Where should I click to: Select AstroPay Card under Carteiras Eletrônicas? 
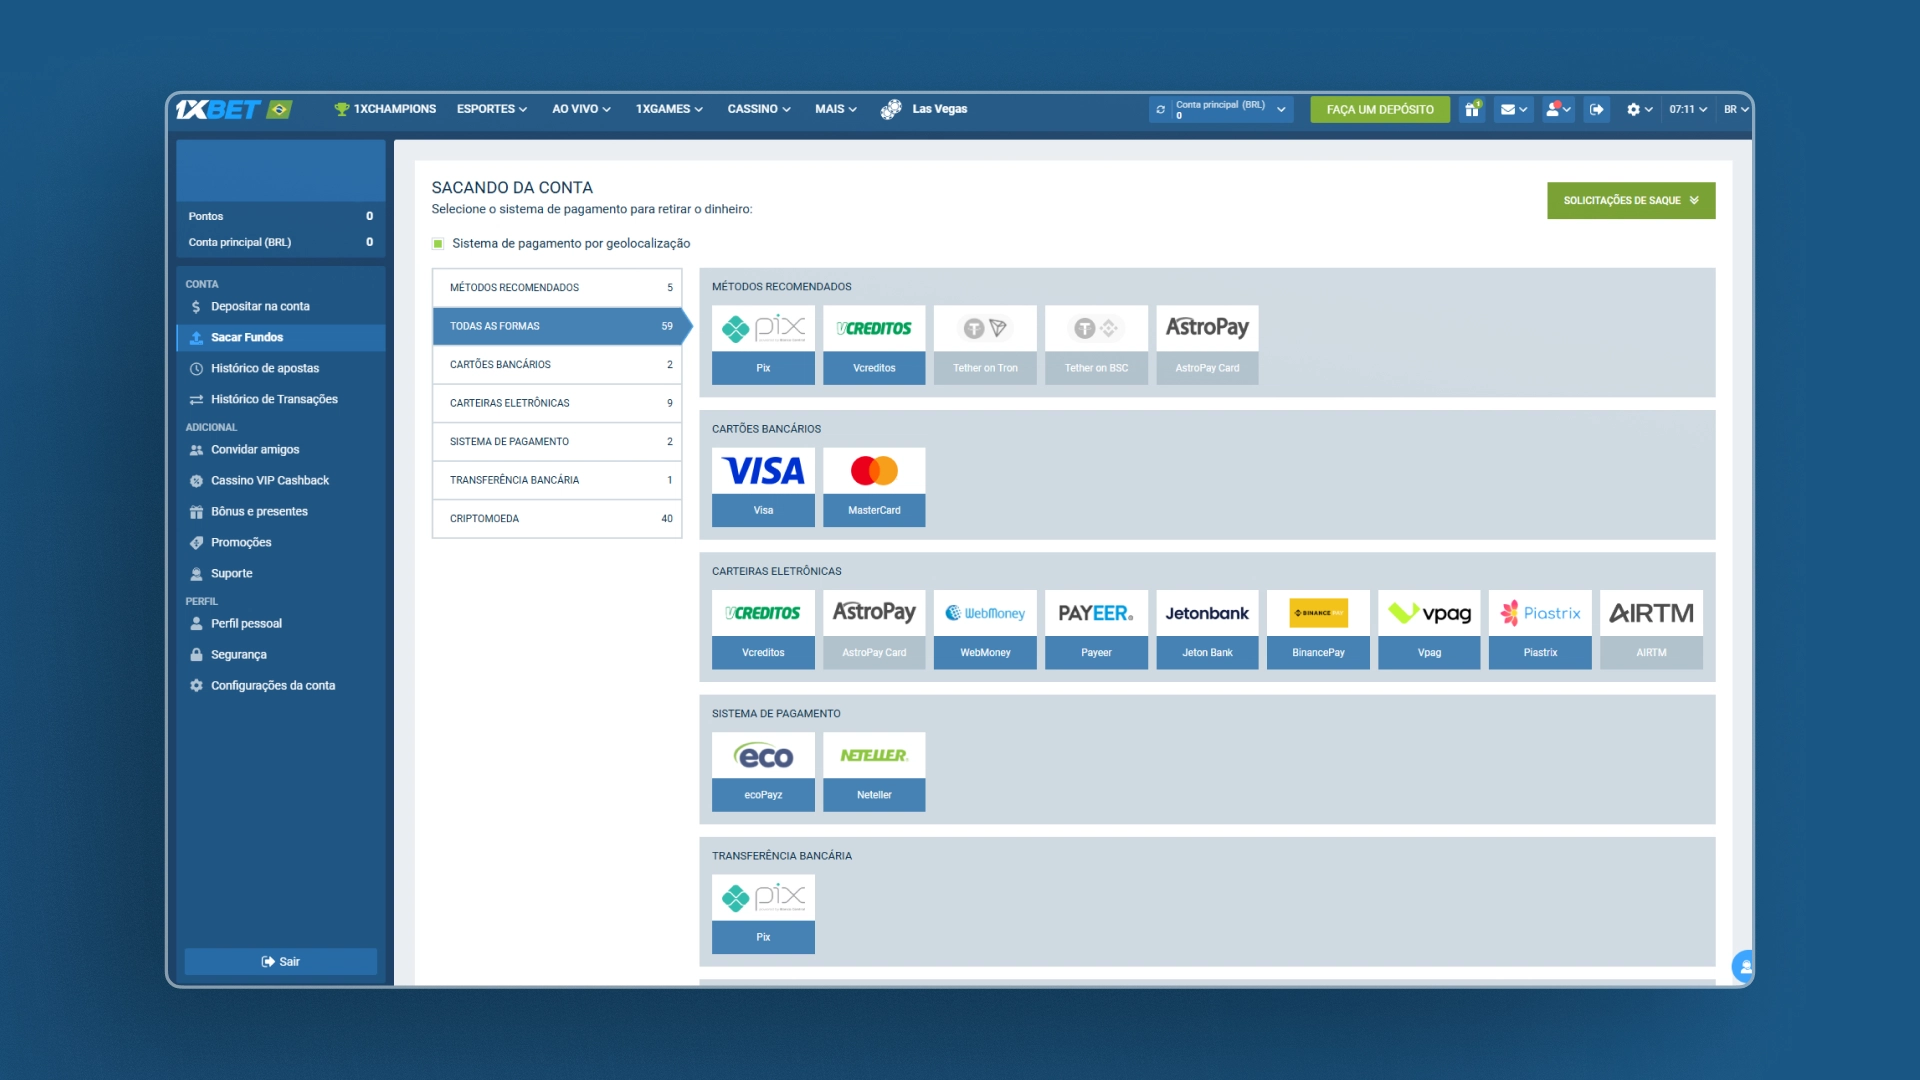tap(874, 629)
